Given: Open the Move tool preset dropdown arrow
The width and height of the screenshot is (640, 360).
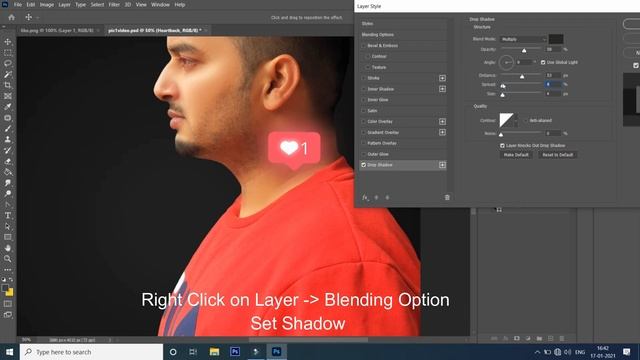Looking at the screenshot, I should click(38, 18).
